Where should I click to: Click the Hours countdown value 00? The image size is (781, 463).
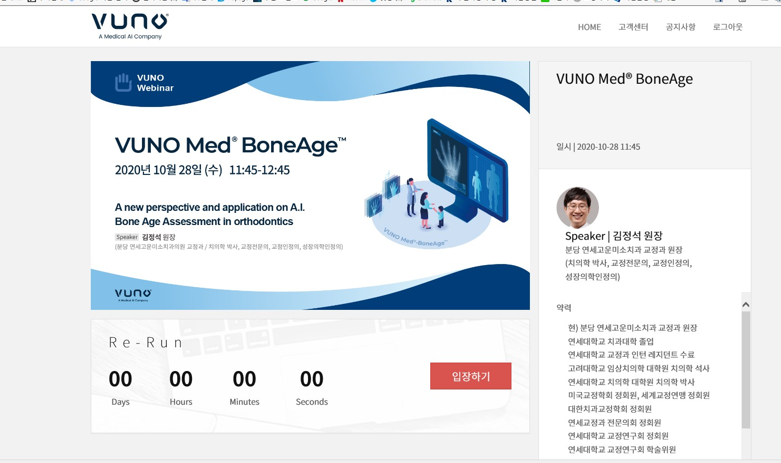[181, 379]
